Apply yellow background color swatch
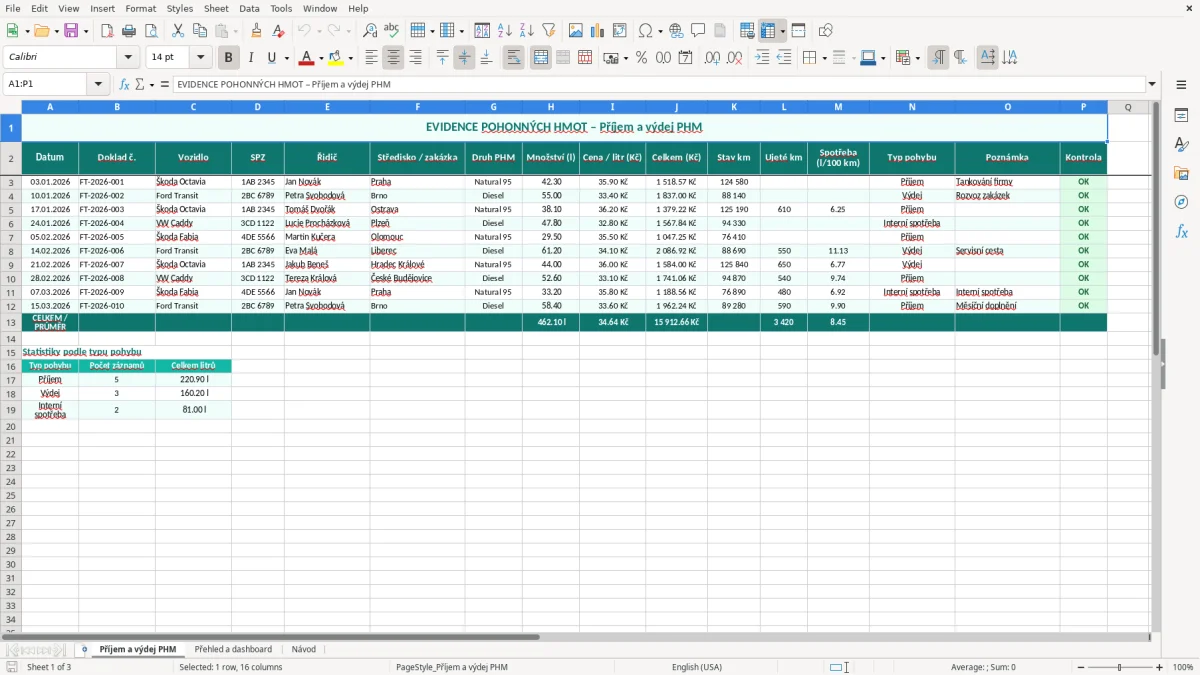 click(336, 58)
